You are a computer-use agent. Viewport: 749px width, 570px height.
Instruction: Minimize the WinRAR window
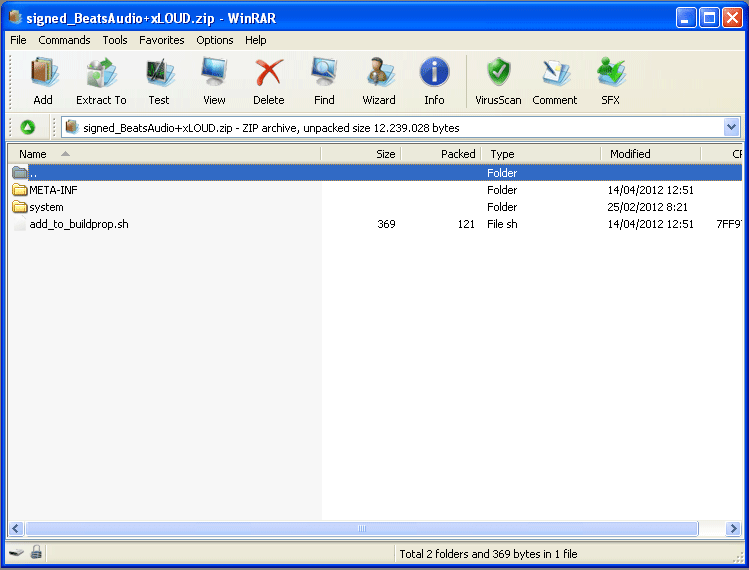(x=685, y=18)
